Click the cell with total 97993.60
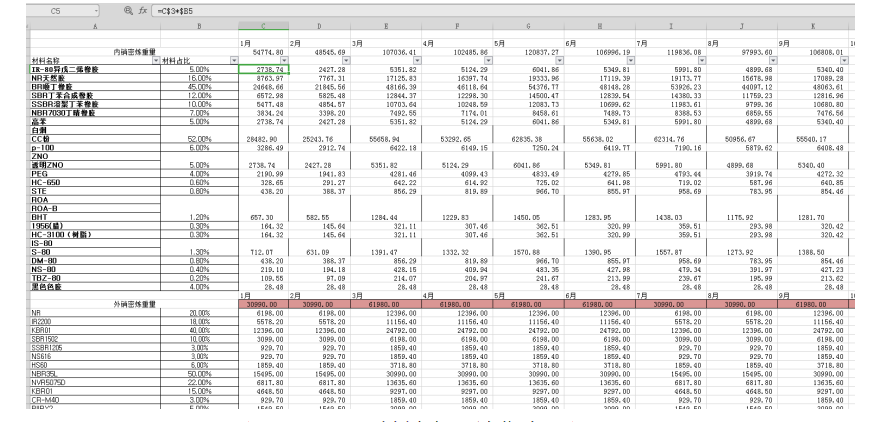 pyautogui.click(x=742, y=52)
